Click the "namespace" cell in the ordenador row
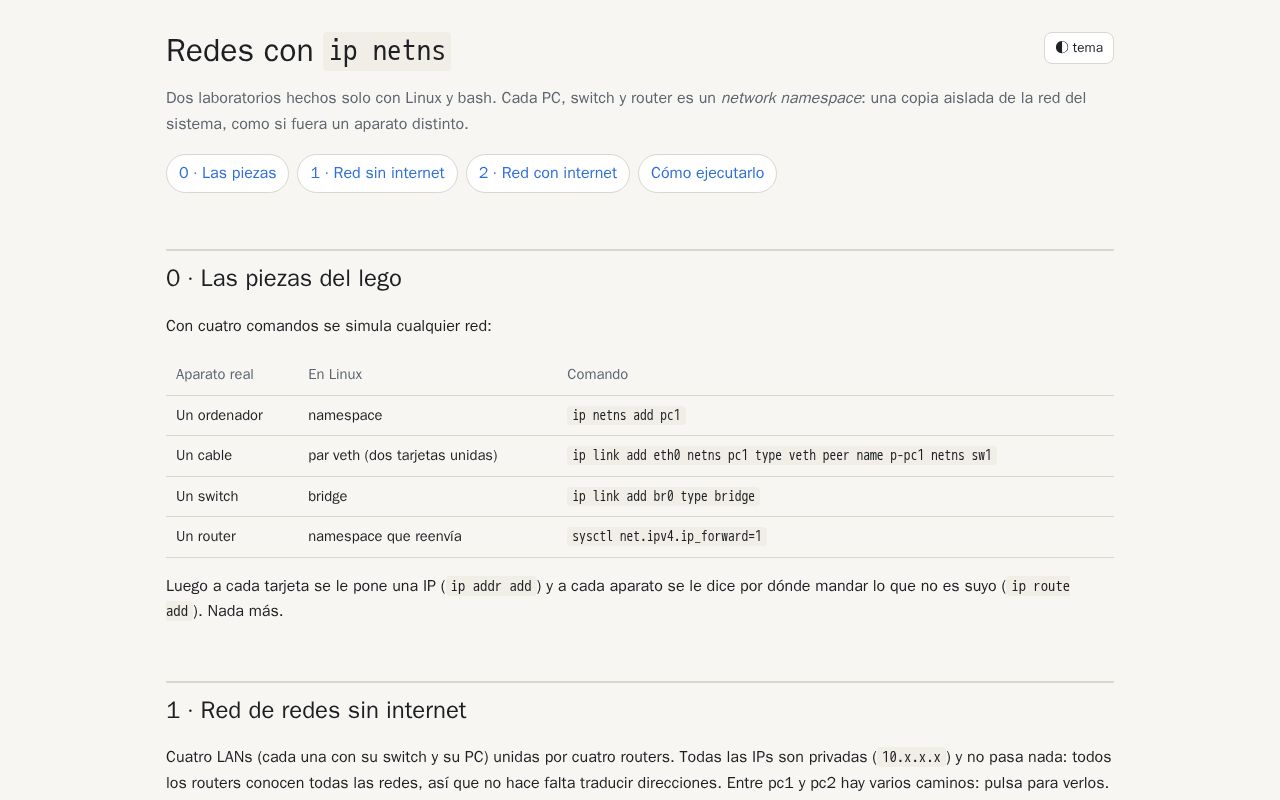This screenshot has width=1280, height=800. pos(345,415)
